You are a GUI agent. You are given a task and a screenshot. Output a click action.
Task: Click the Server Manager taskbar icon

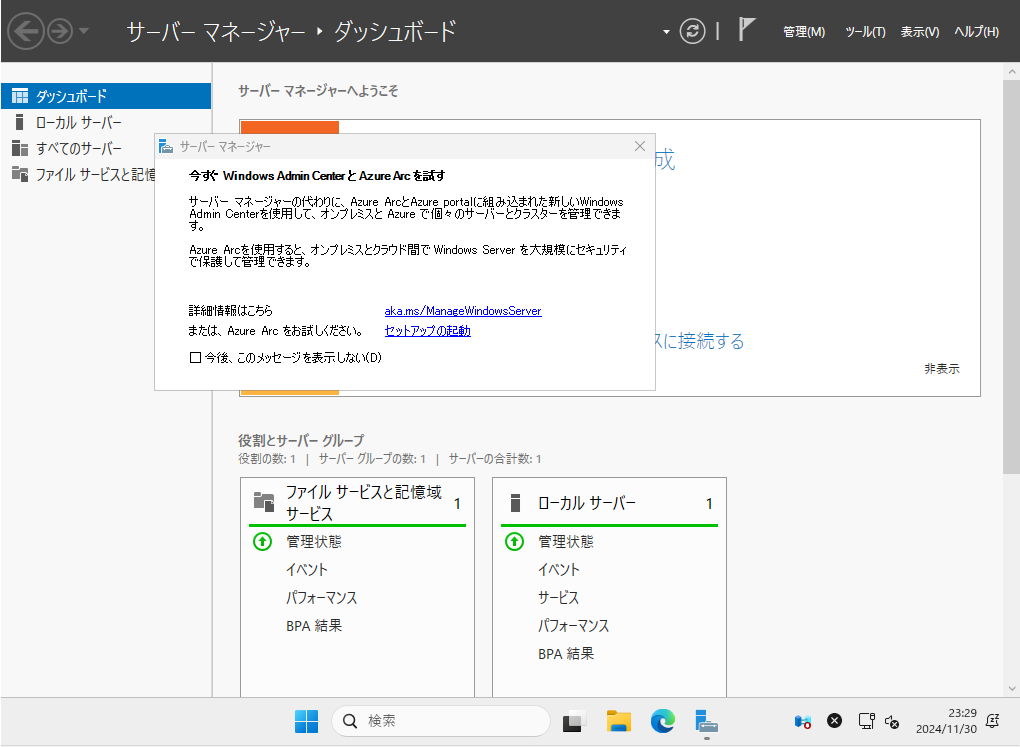click(x=706, y=721)
